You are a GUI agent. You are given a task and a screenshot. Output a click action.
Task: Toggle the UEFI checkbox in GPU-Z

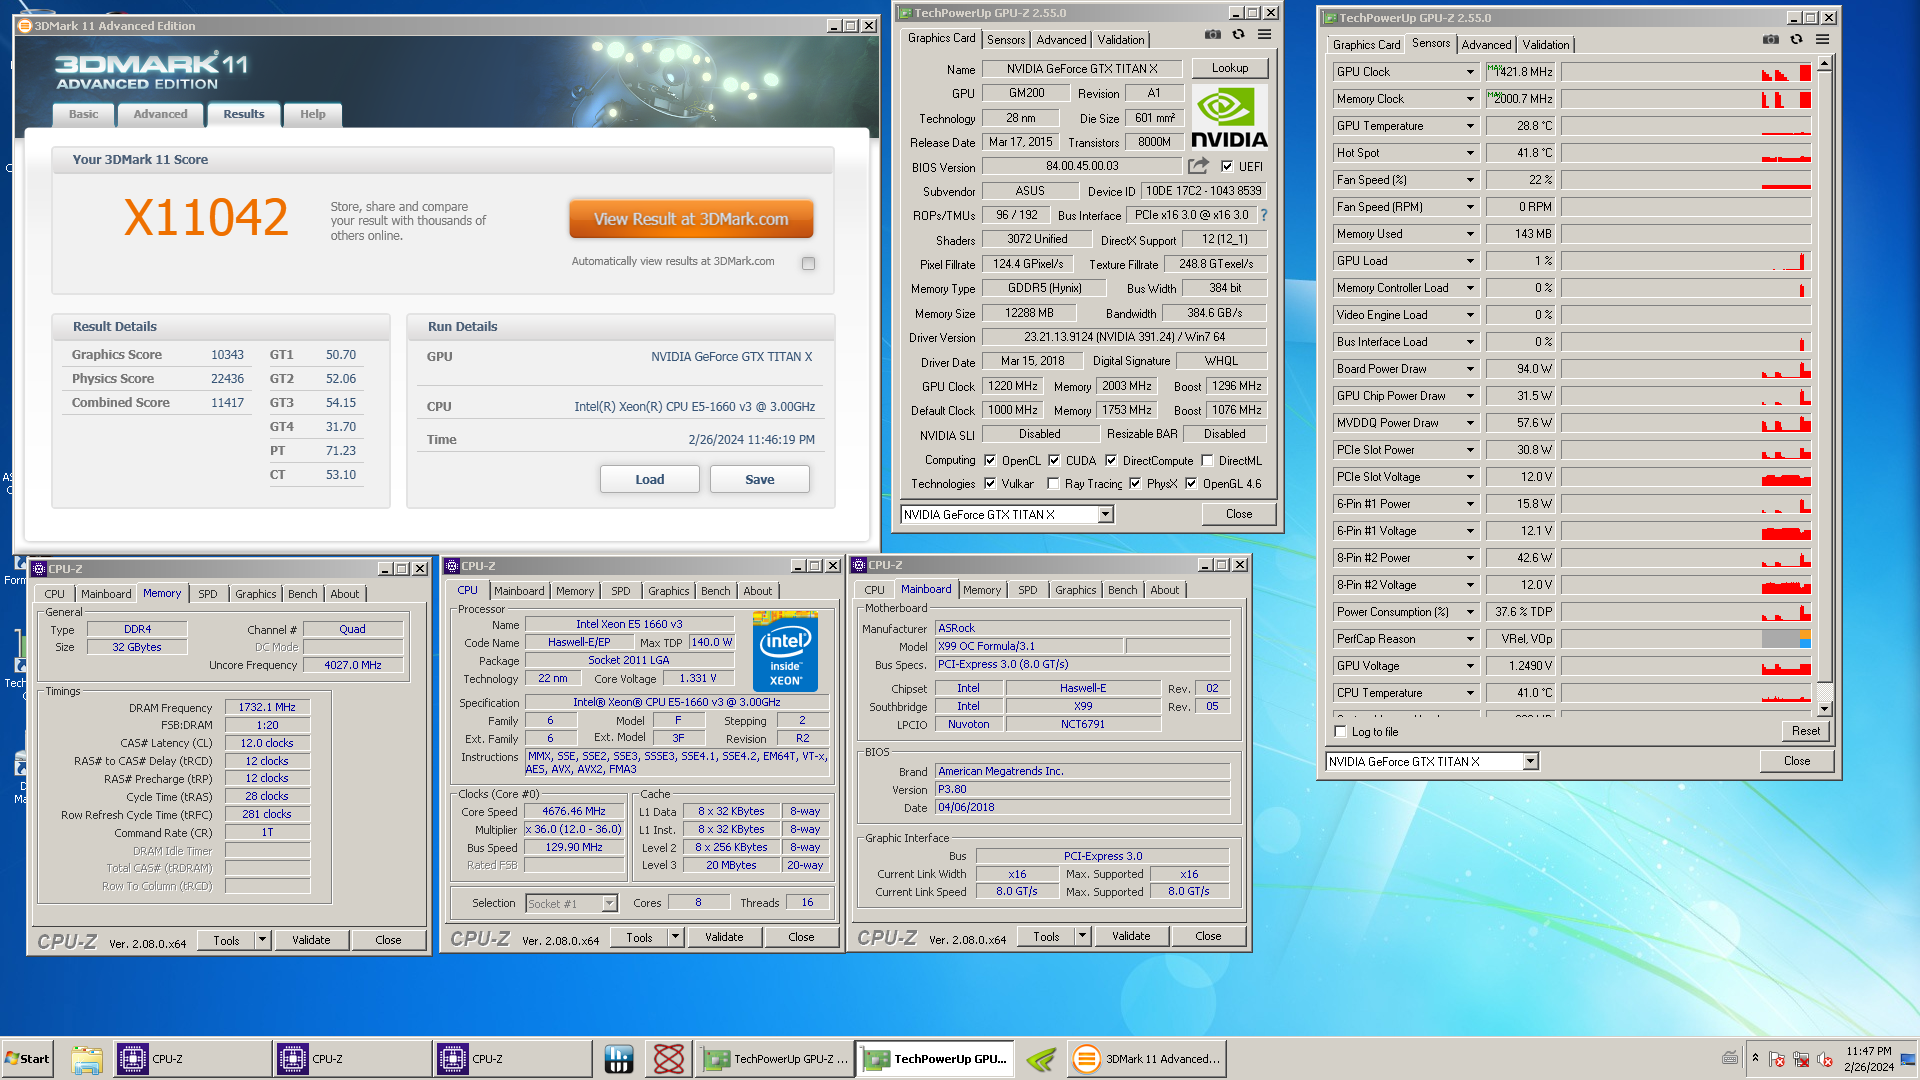tap(1227, 167)
